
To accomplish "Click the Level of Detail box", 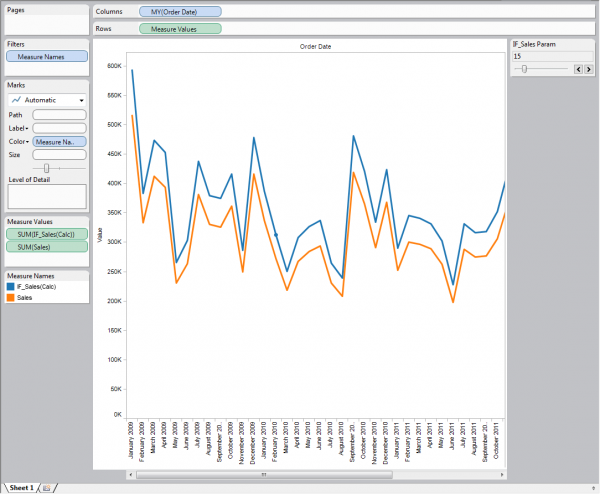I will tap(46, 195).
